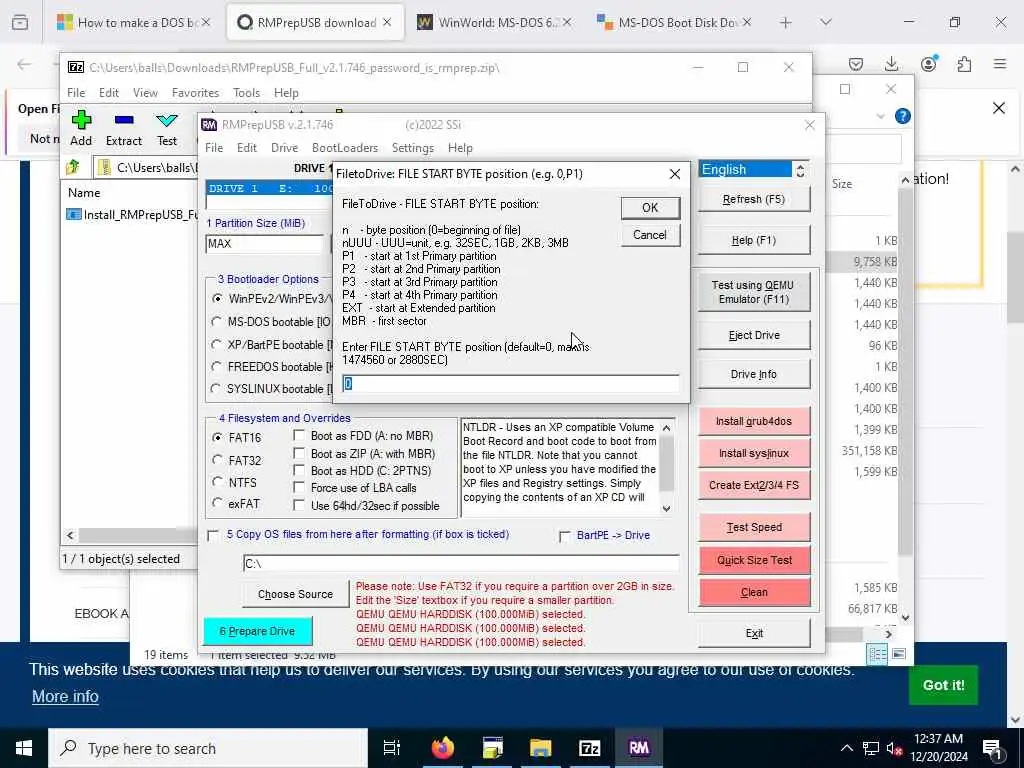Select the exFAT filesystem radio button
This screenshot has height=768, width=1024.
click(217, 504)
